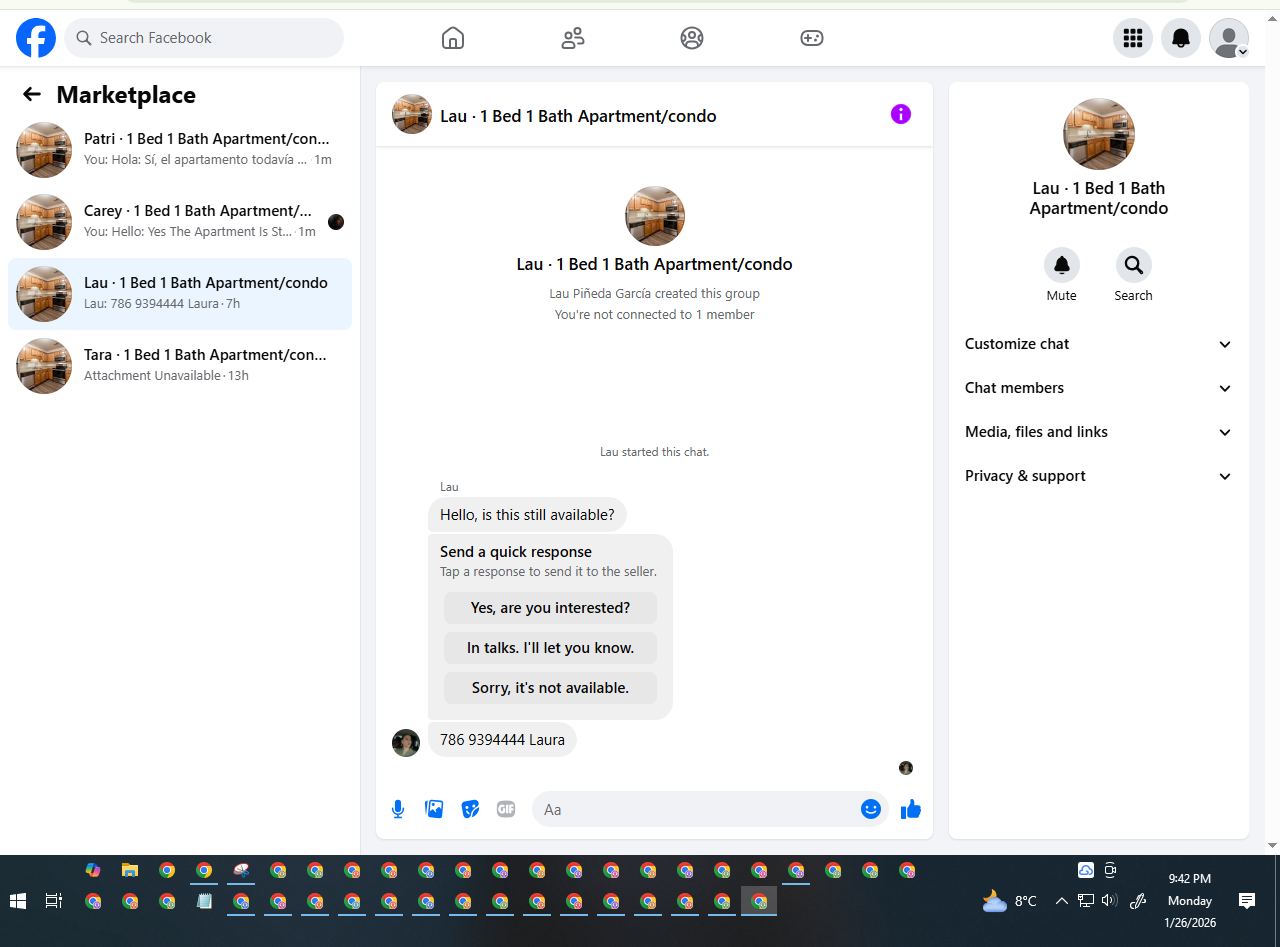This screenshot has width=1280, height=947.
Task: Open the Copilot taskbar icon
Action: pyautogui.click(x=93, y=870)
